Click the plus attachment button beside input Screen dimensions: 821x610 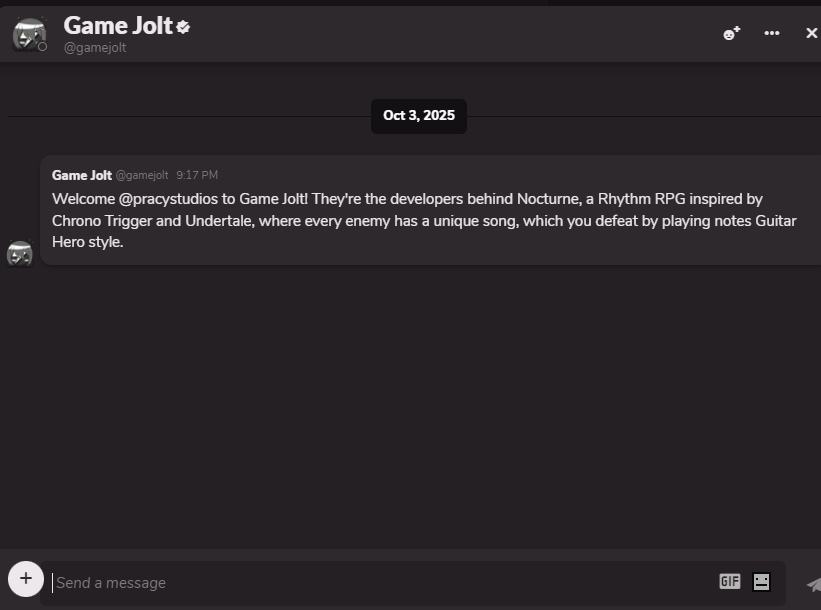(x=26, y=578)
